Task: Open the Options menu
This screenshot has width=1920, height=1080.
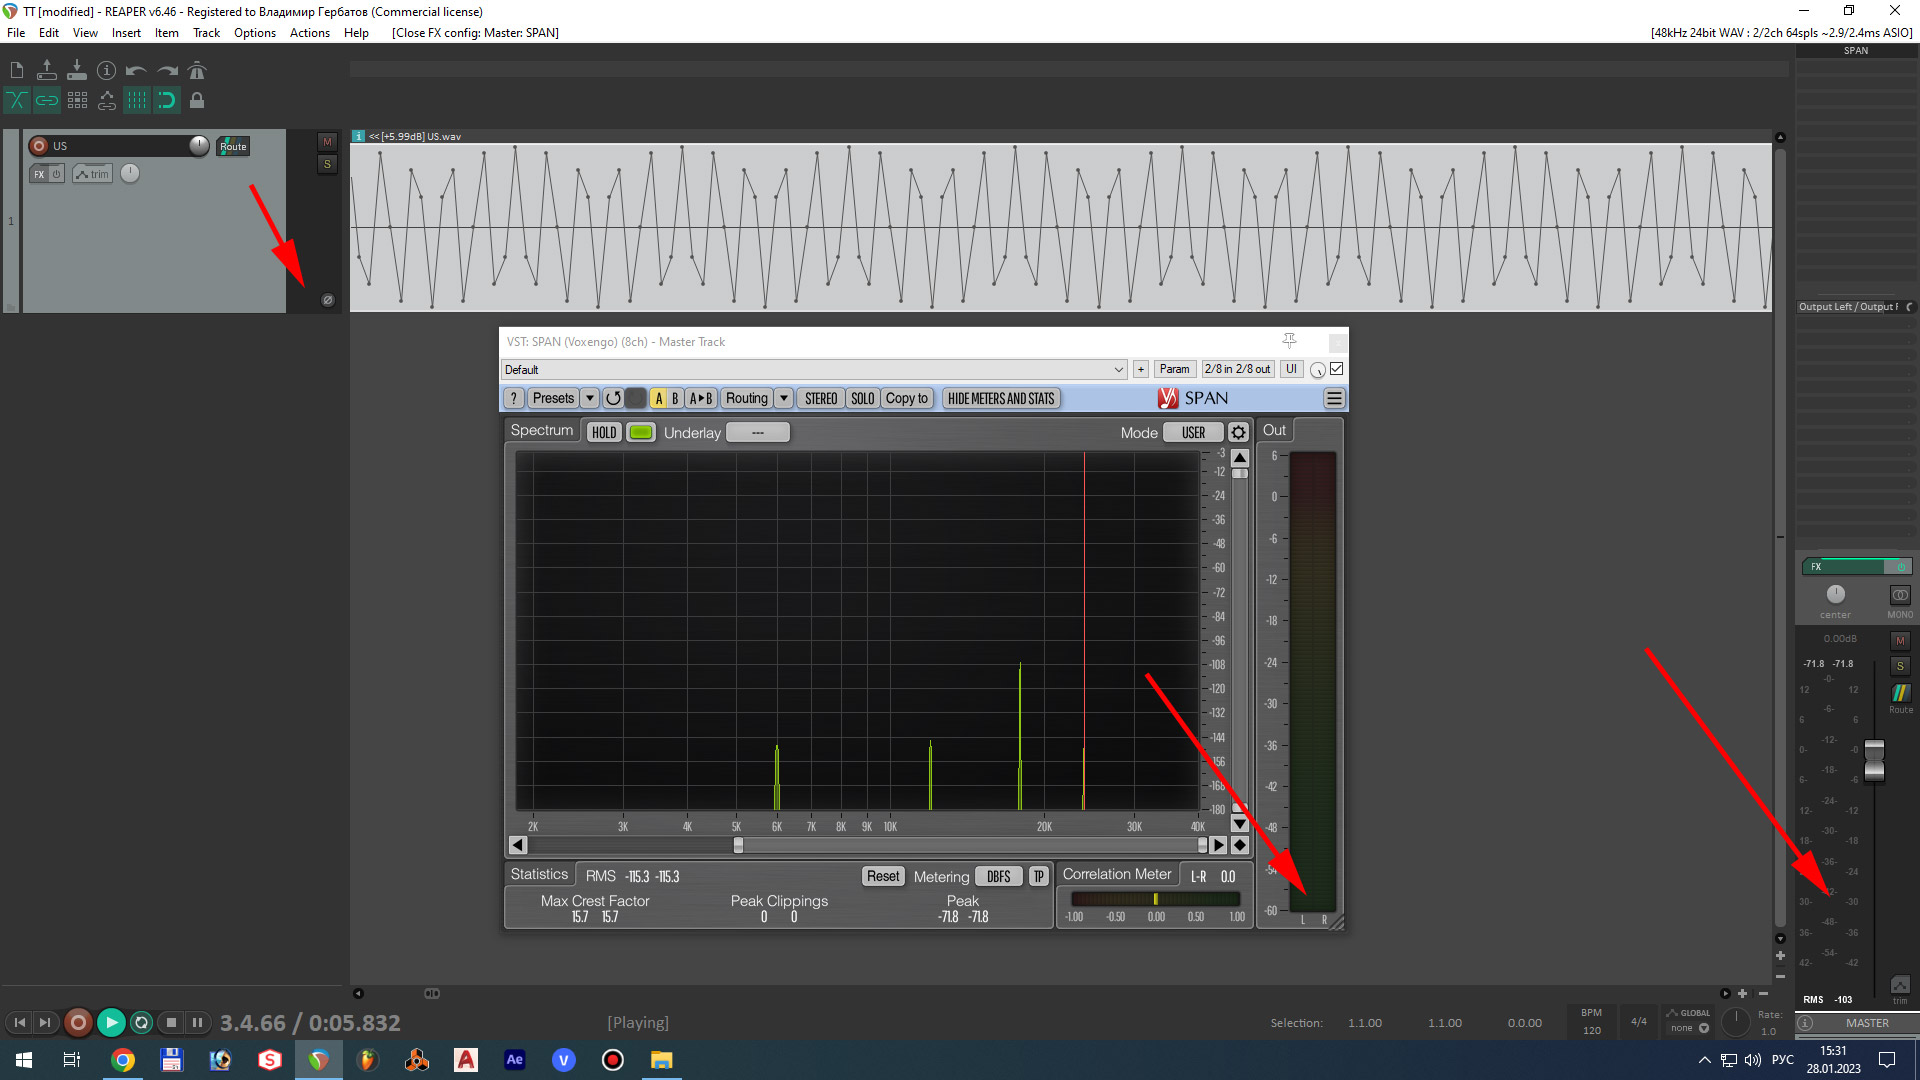Action: pos(254,33)
